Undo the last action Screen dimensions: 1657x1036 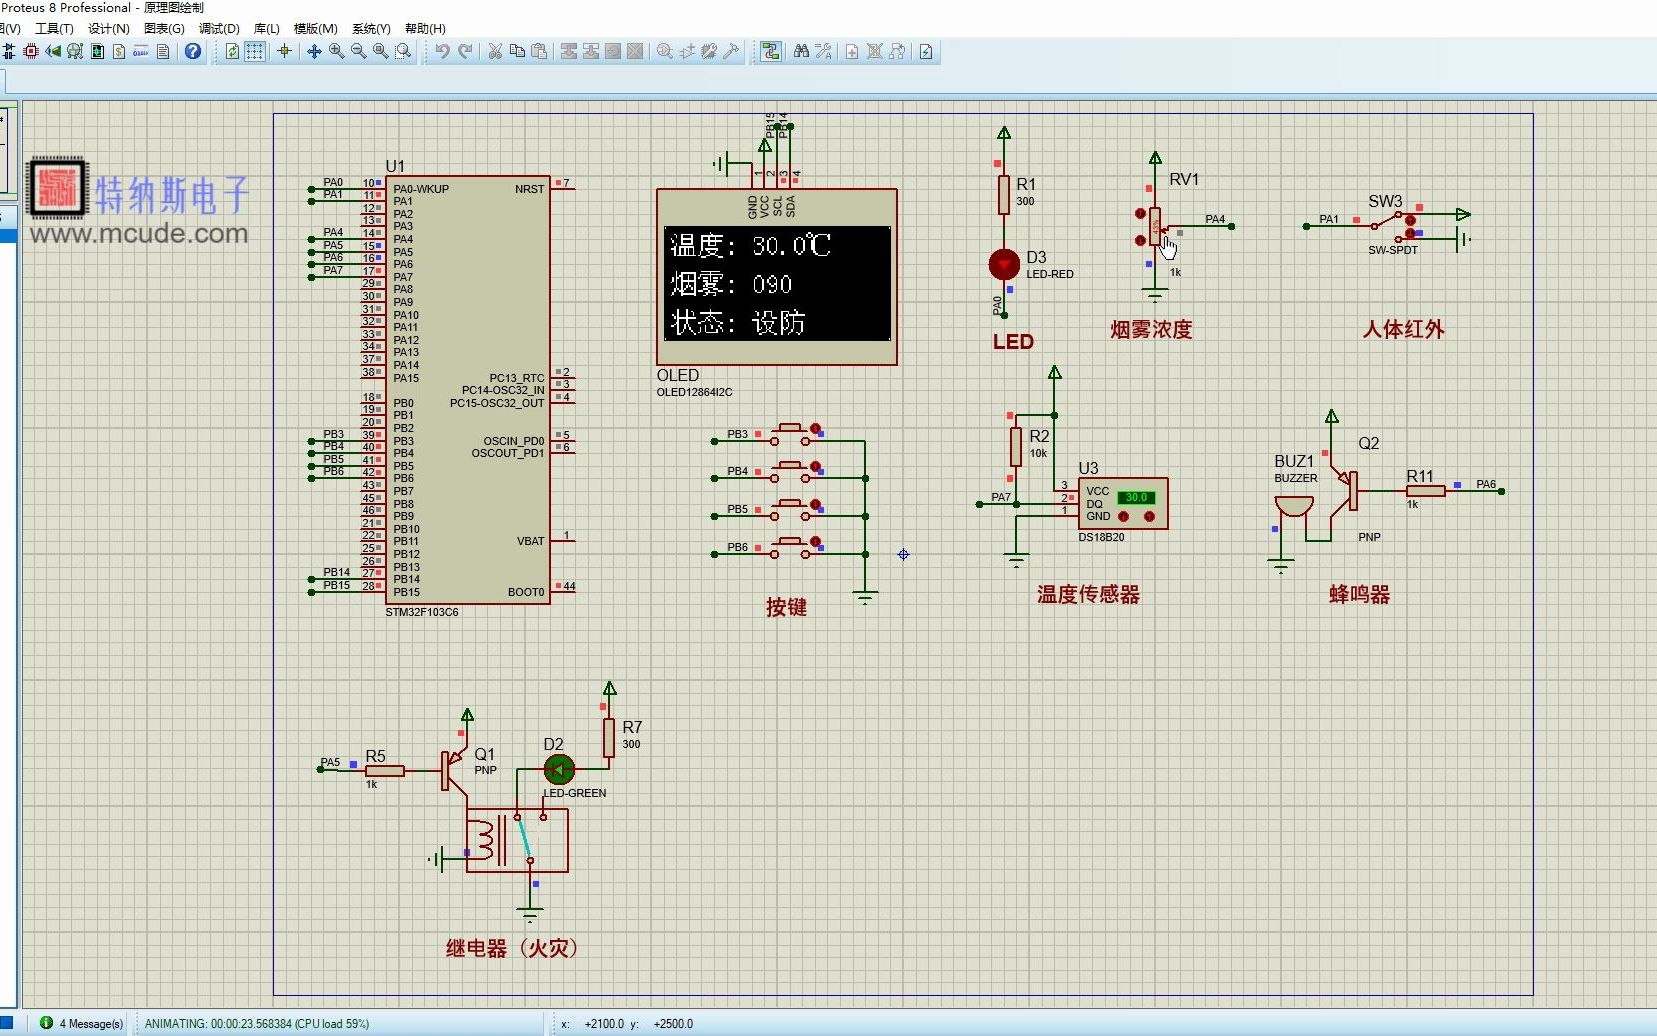click(x=442, y=51)
